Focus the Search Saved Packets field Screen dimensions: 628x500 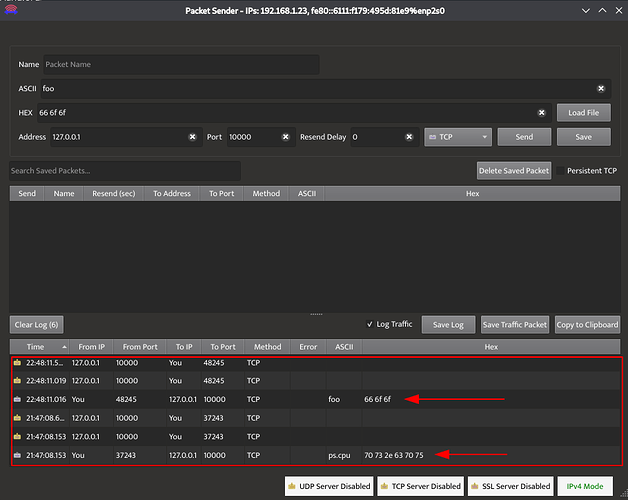125,171
